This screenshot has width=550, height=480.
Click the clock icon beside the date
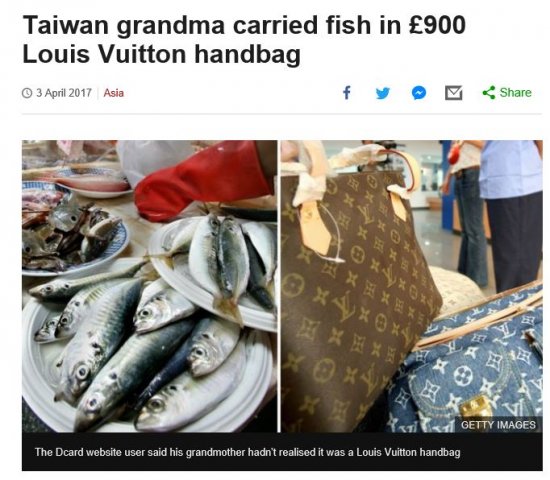click(27, 93)
